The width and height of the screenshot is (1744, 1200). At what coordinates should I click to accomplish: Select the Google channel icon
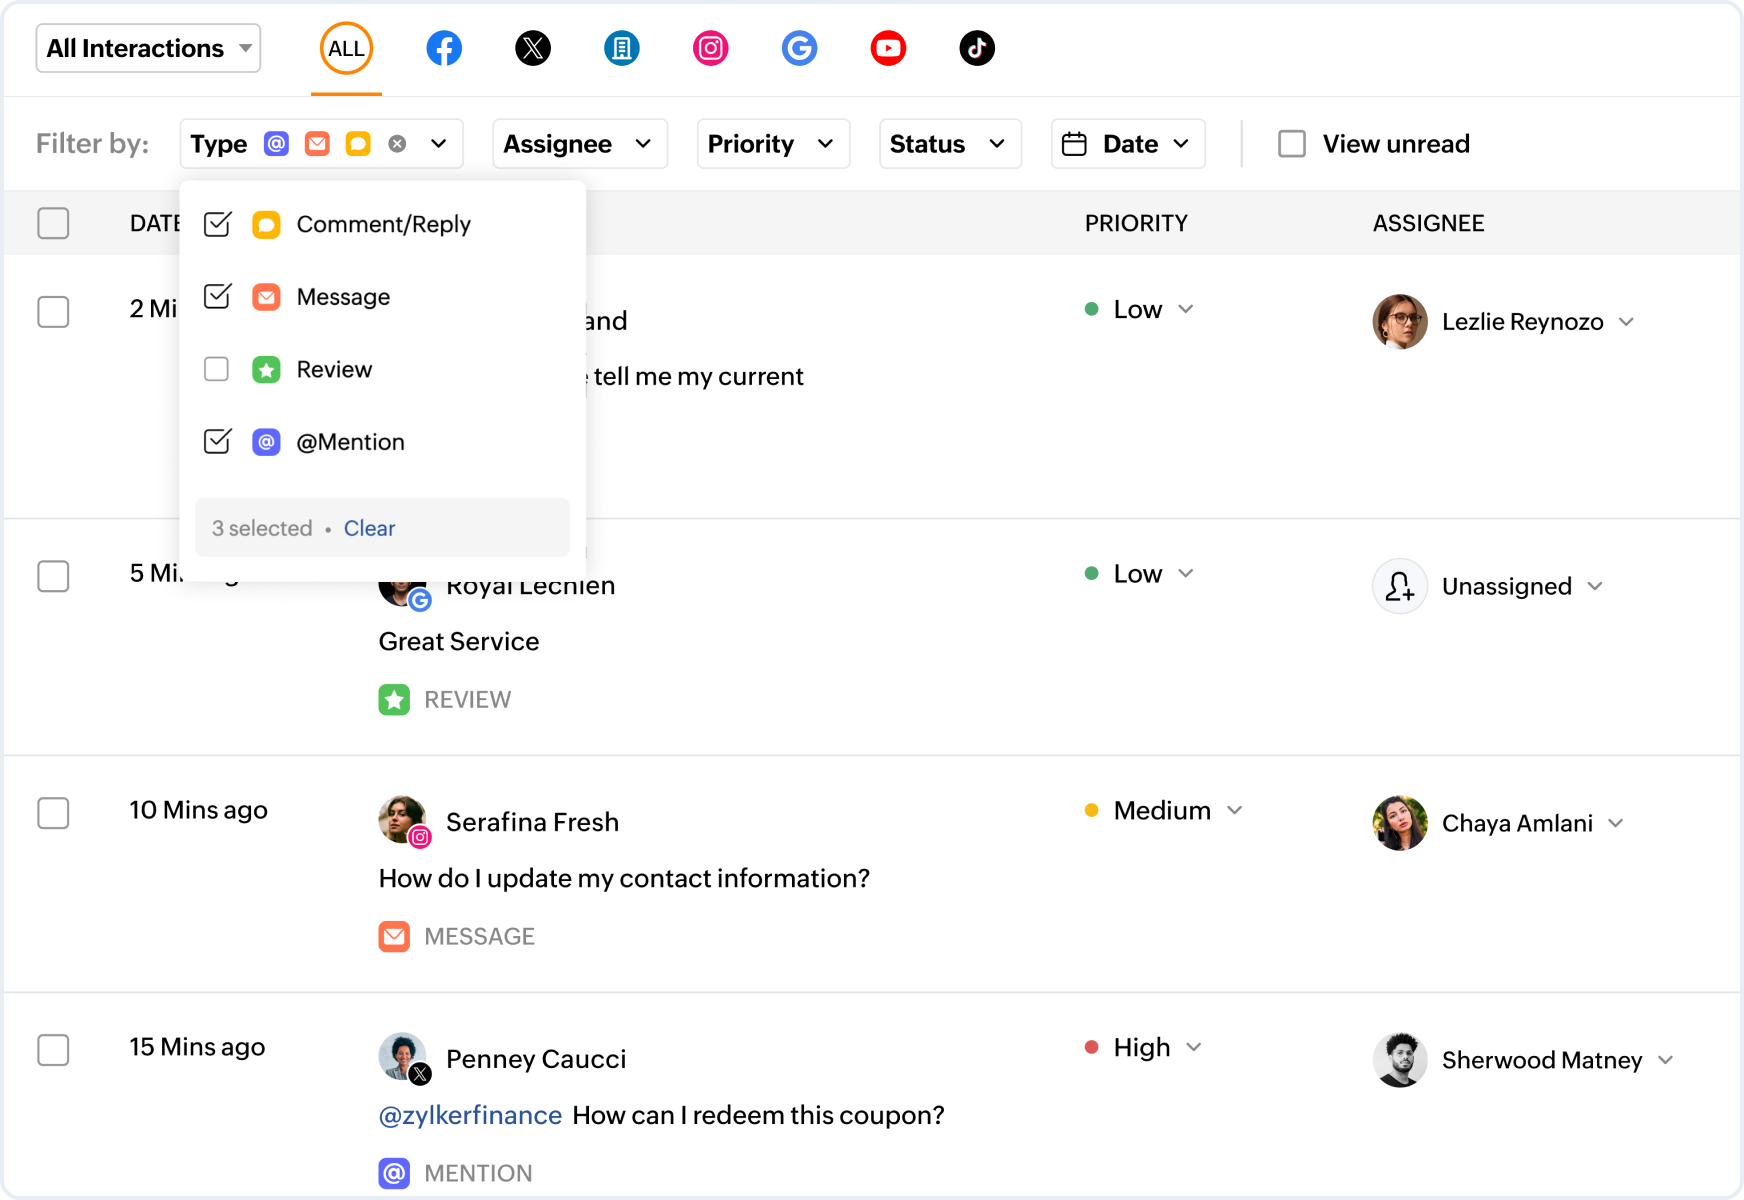click(800, 47)
